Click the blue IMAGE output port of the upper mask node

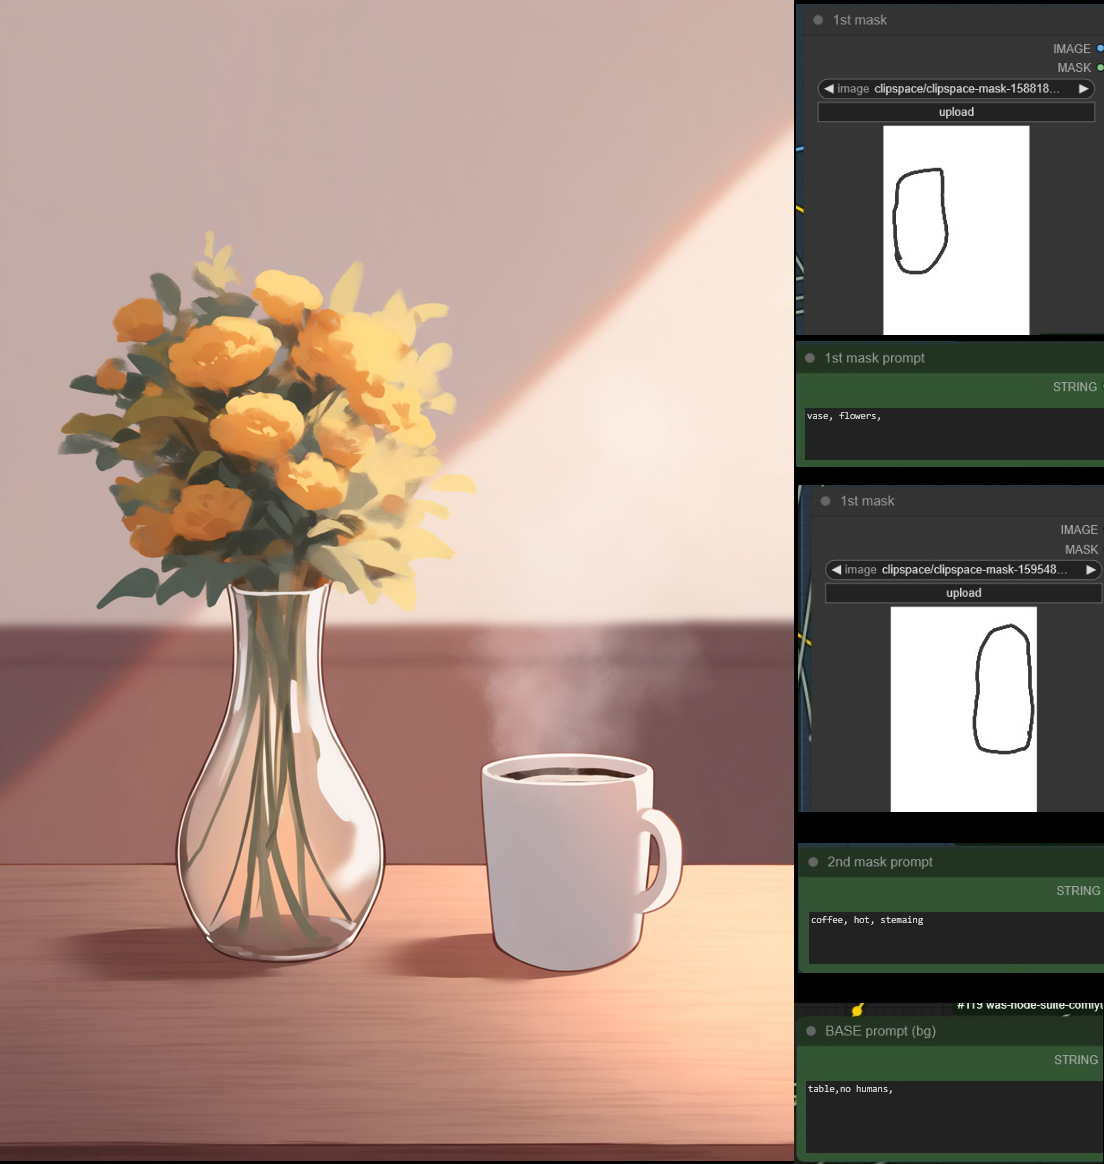coord(1100,48)
